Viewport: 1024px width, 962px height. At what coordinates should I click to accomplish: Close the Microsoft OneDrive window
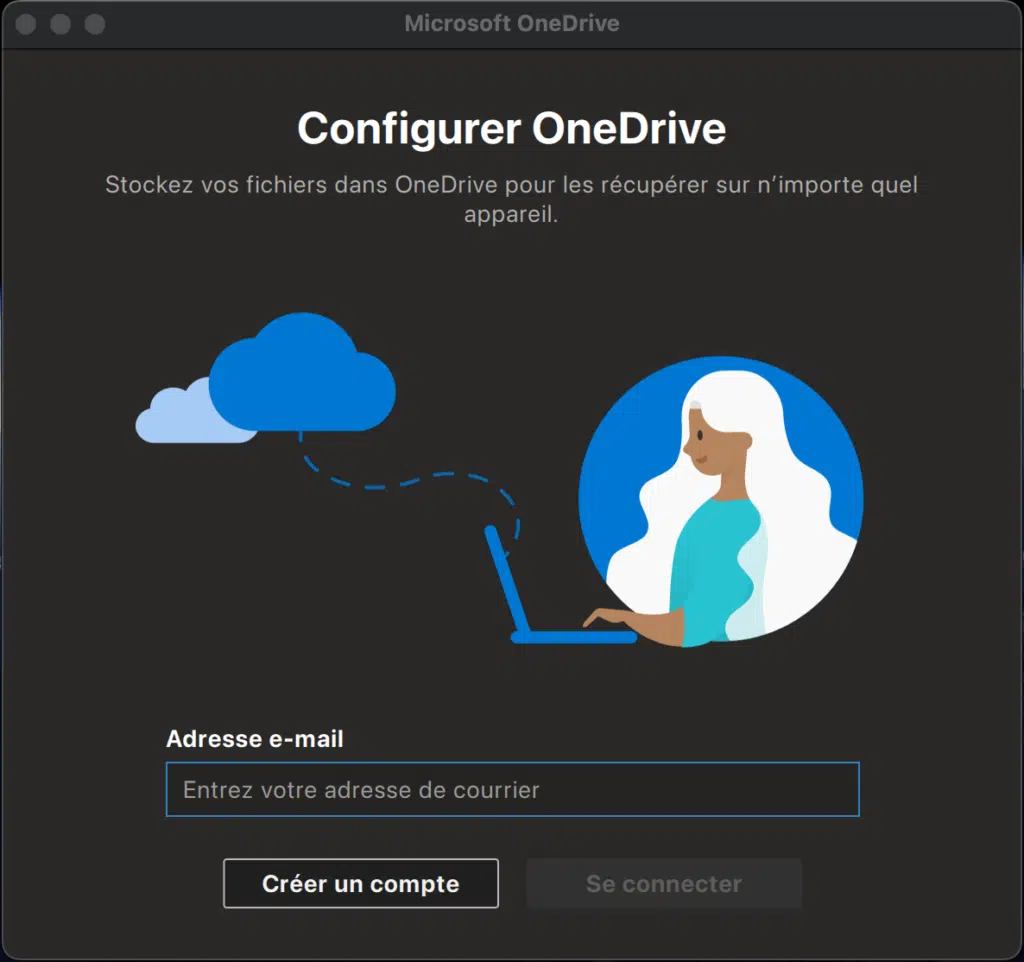26,24
